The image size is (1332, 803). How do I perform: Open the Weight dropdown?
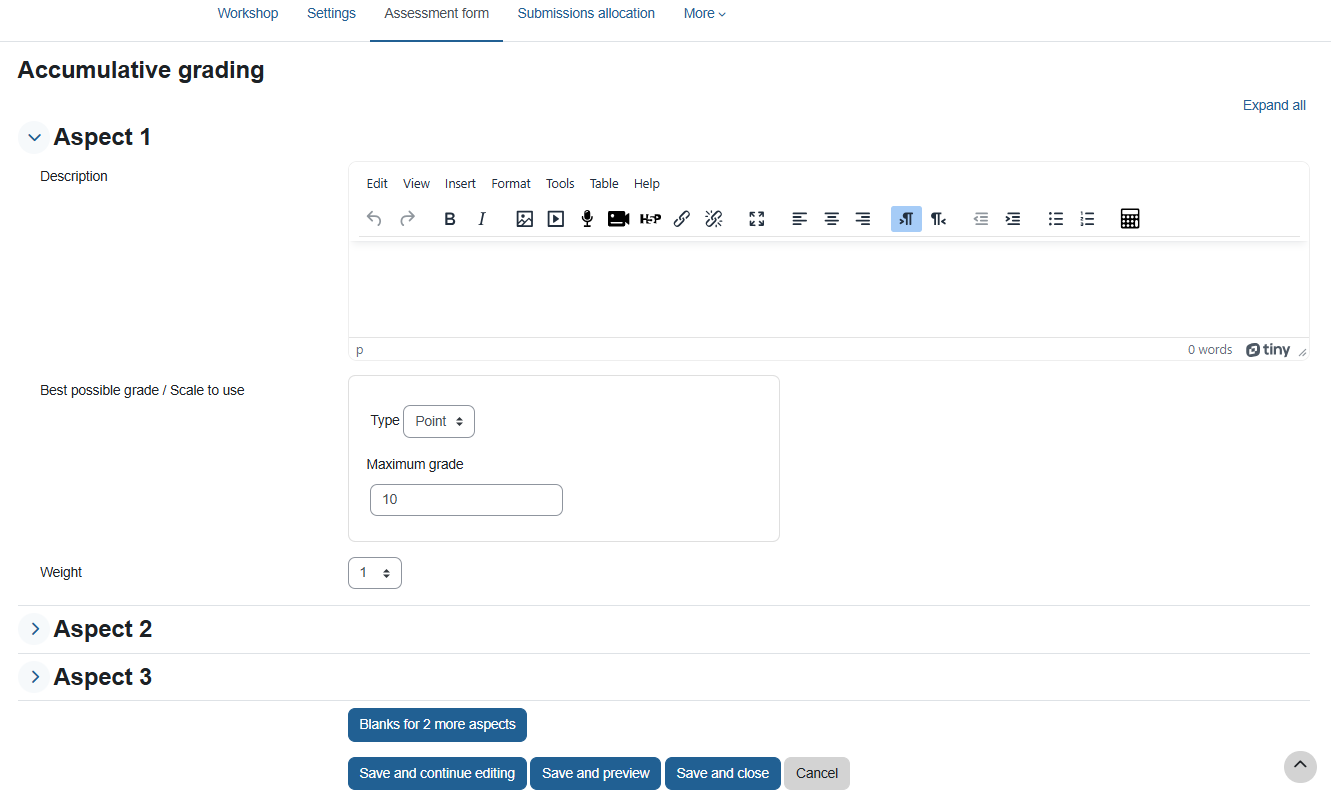click(375, 573)
